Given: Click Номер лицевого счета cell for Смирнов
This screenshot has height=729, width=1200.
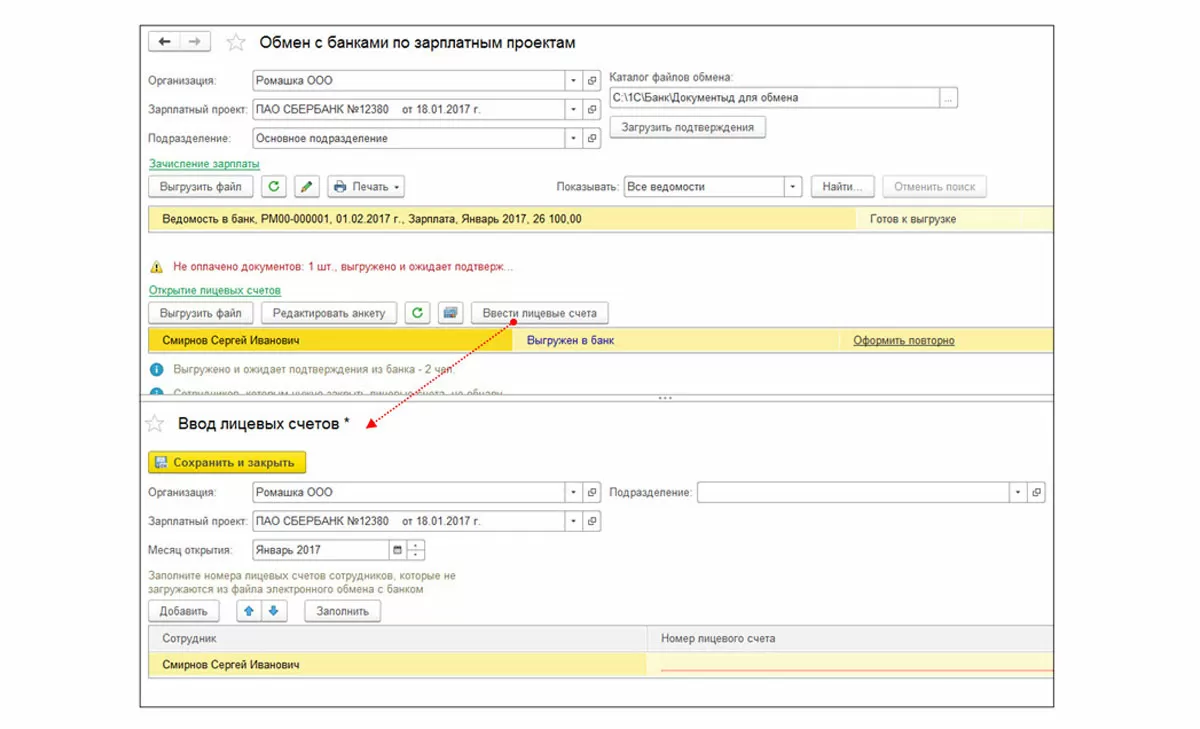Looking at the screenshot, I should click(851, 664).
